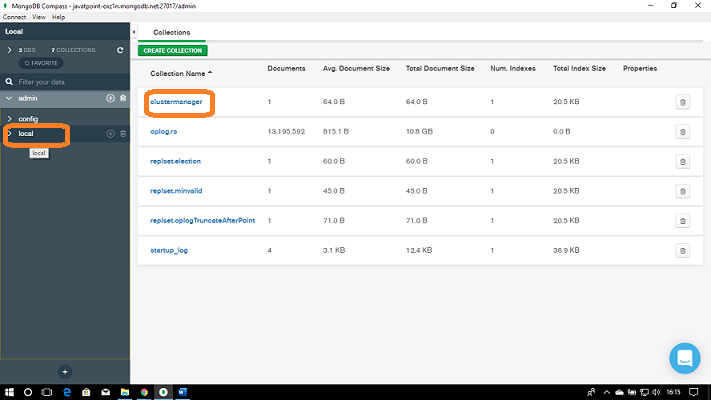The image size is (711, 400).
Task: Expand the DBs summary chevron
Action: pyautogui.click(x=9, y=50)
